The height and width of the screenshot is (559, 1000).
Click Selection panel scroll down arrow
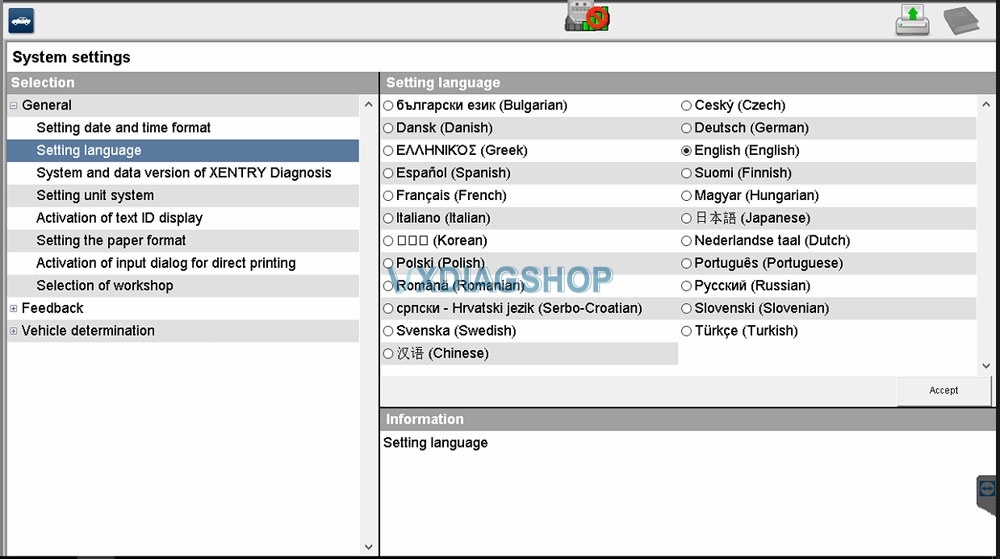pos(369,547)
